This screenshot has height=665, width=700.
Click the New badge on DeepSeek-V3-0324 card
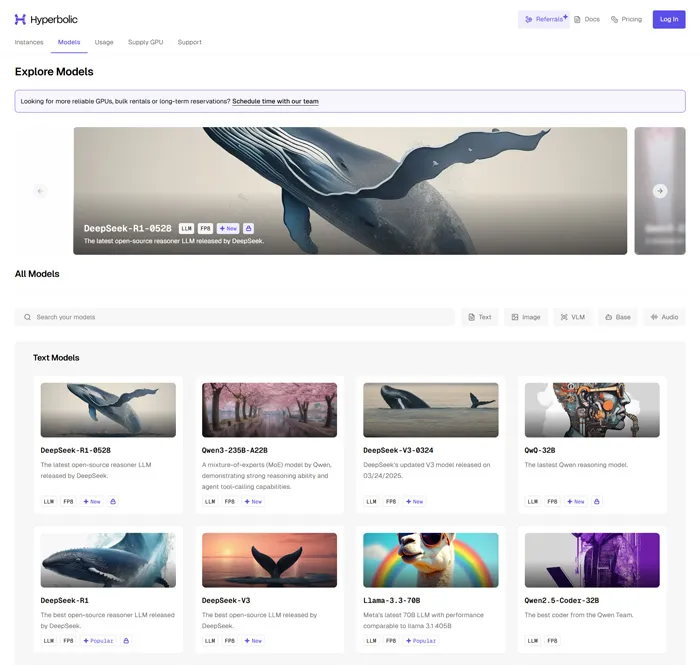point(414,502)
